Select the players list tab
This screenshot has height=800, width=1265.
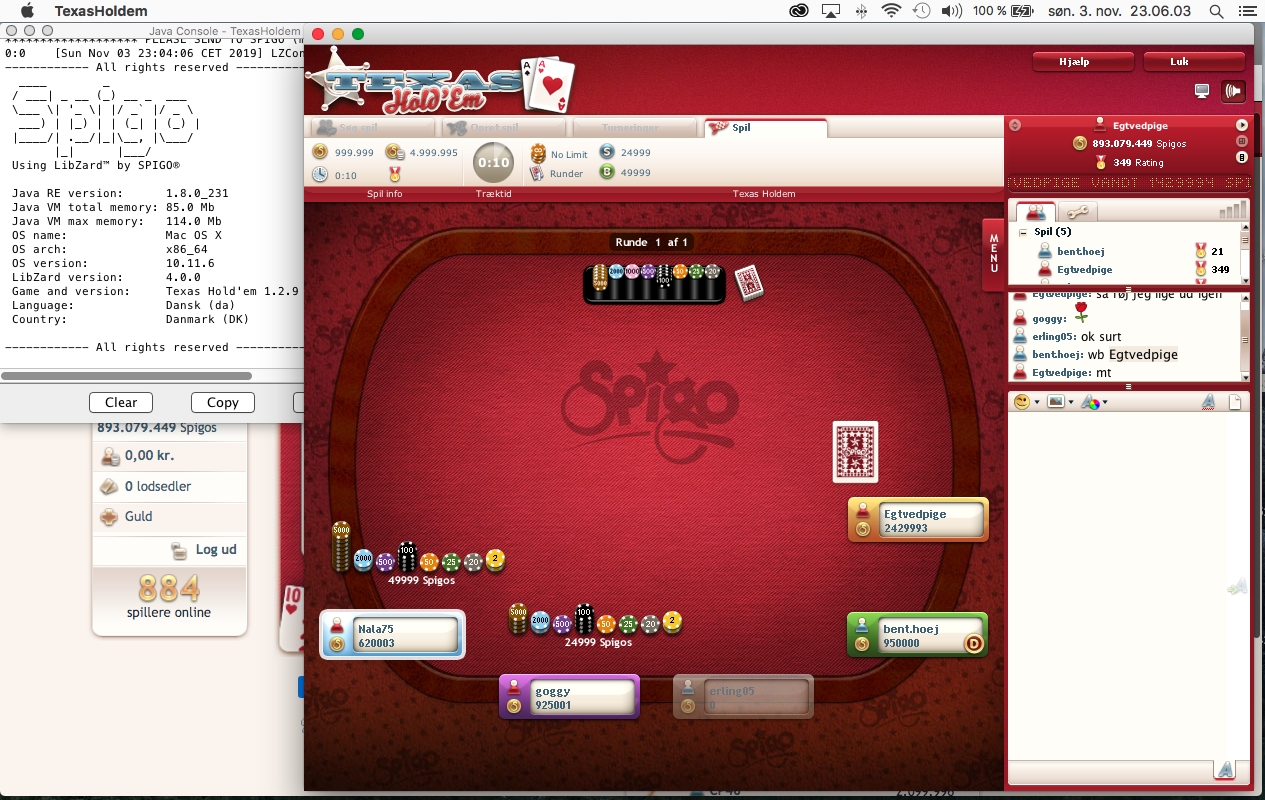click(1035, 212)
